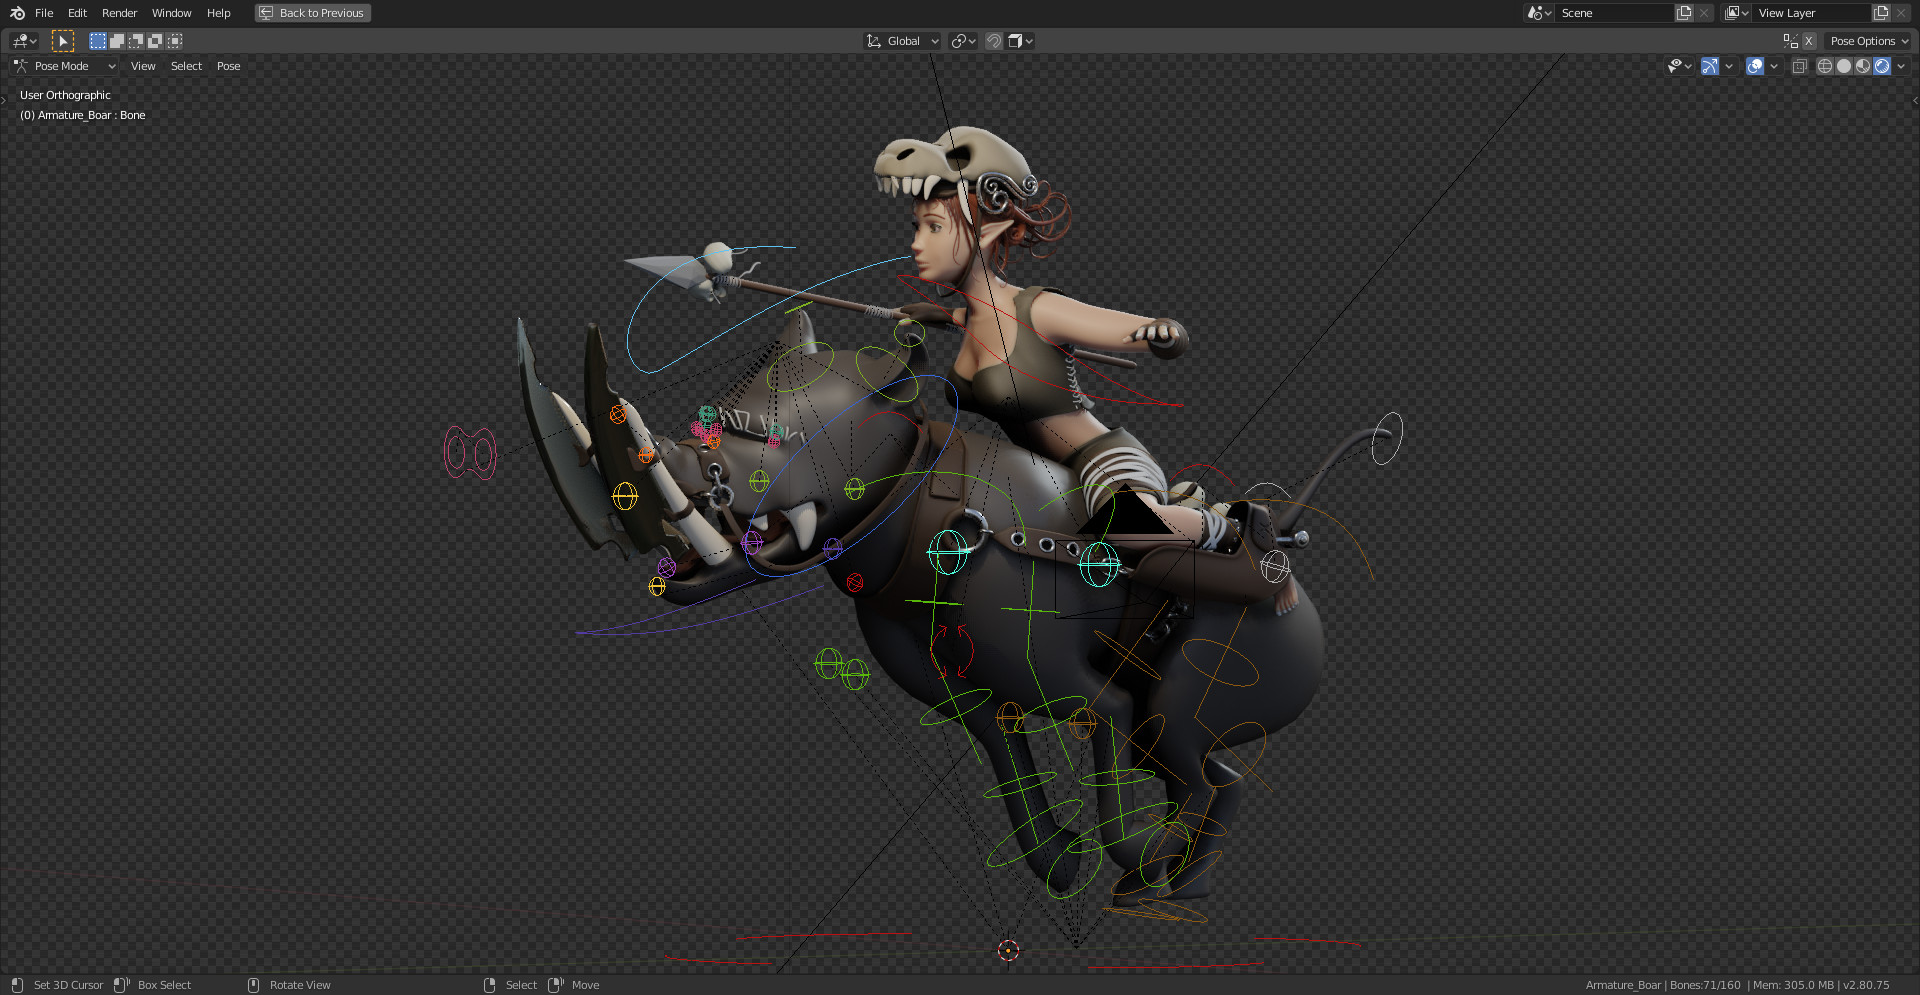1920x995 pixels.
Task: Click the 'Bones:71/160' status statistics
Action: tap(1705, 985)
